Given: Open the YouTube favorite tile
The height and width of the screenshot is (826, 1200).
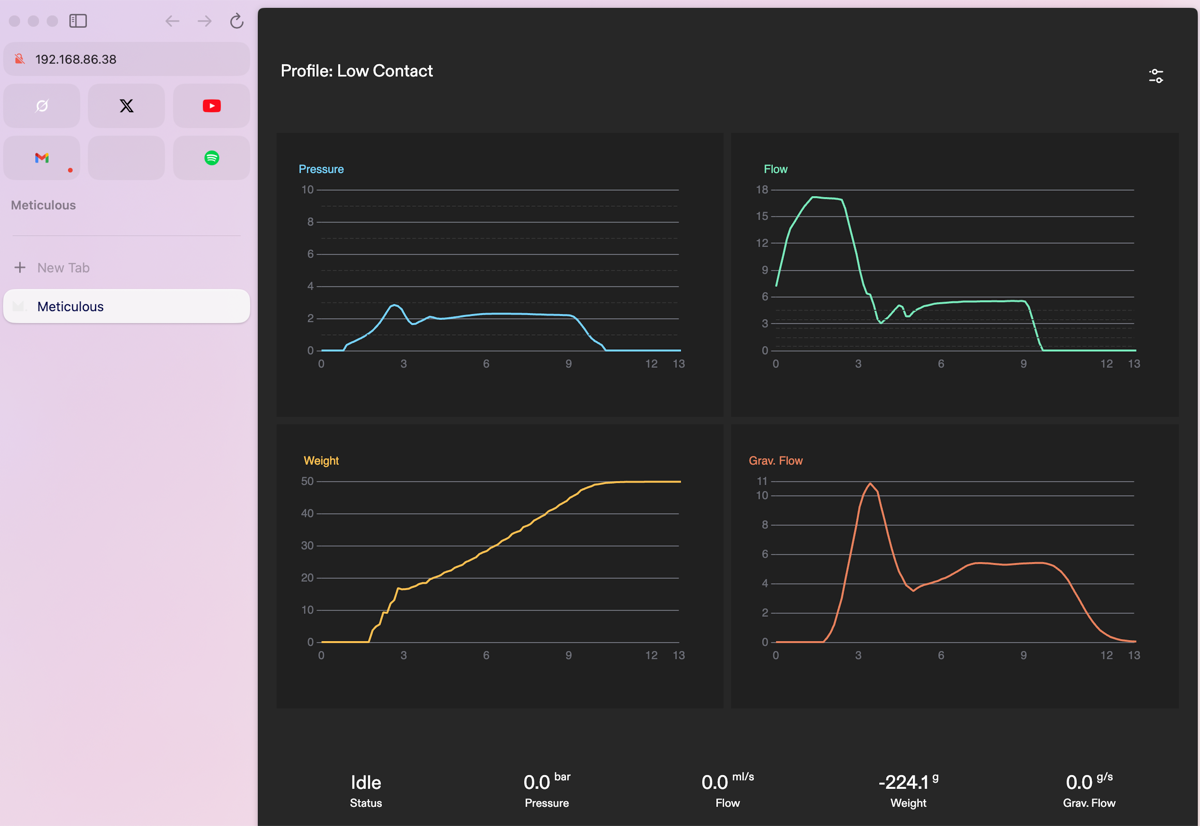Looking at the screenshot, I should click(211, 106).
